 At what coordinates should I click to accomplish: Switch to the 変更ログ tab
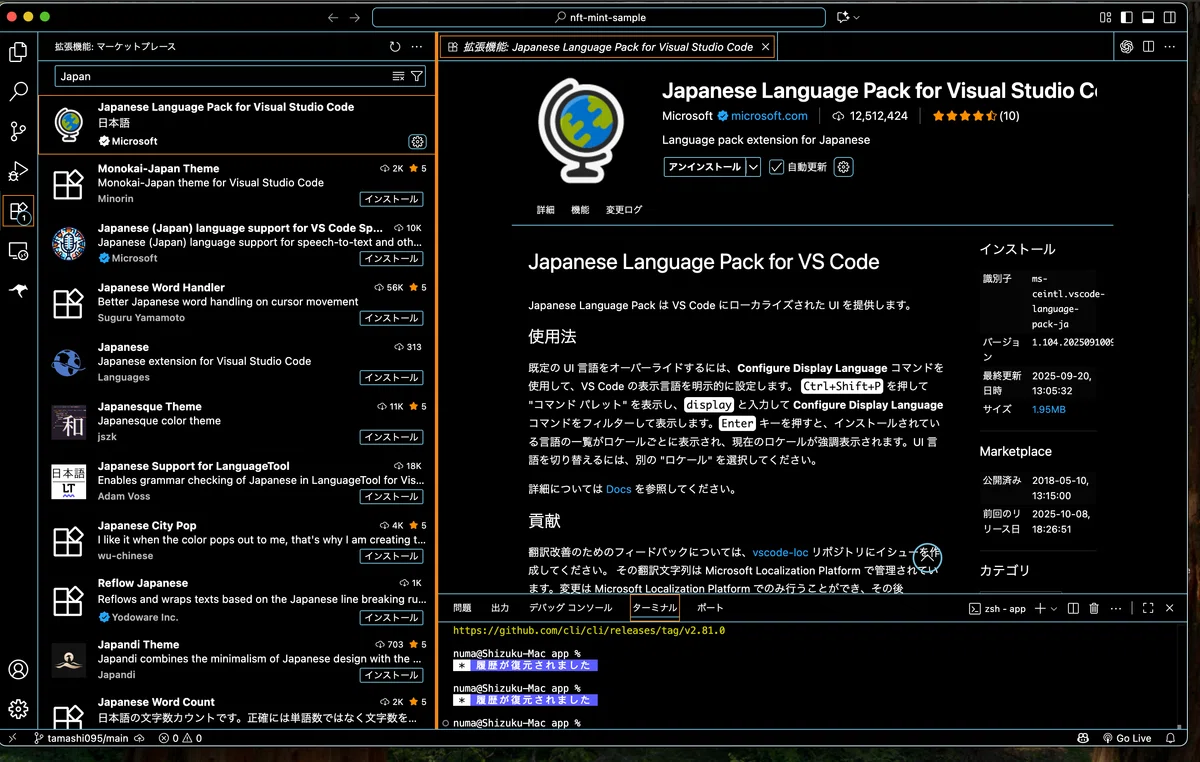pyautogui.click(x=624, y=210)
